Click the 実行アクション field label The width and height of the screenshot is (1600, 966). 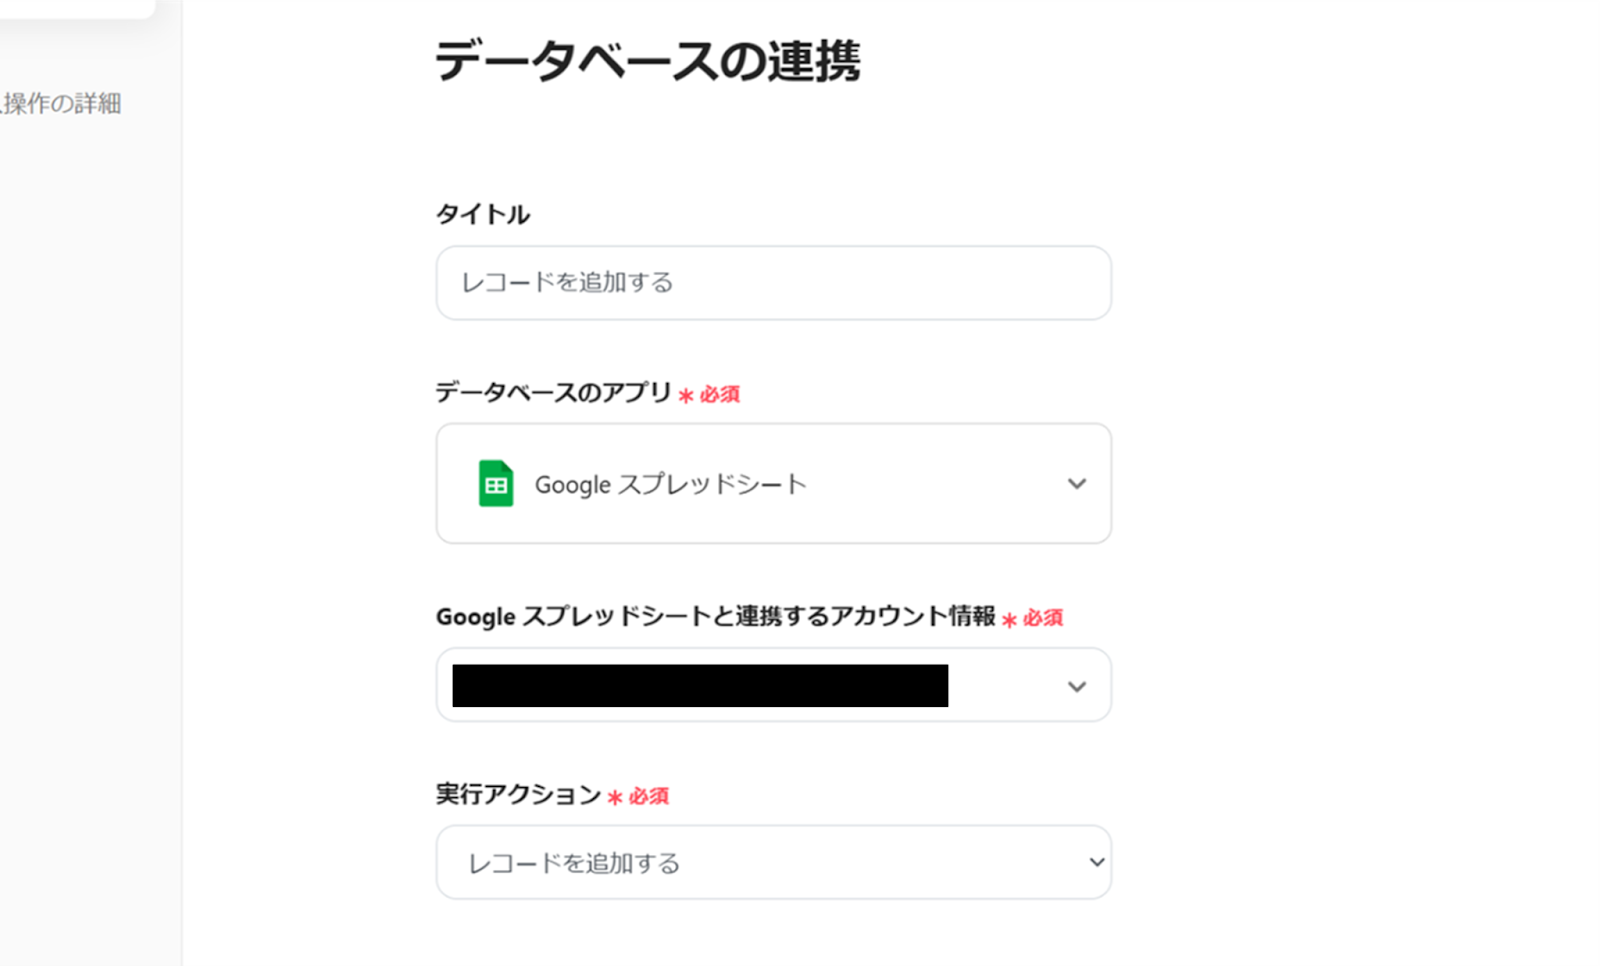[518, 795]
